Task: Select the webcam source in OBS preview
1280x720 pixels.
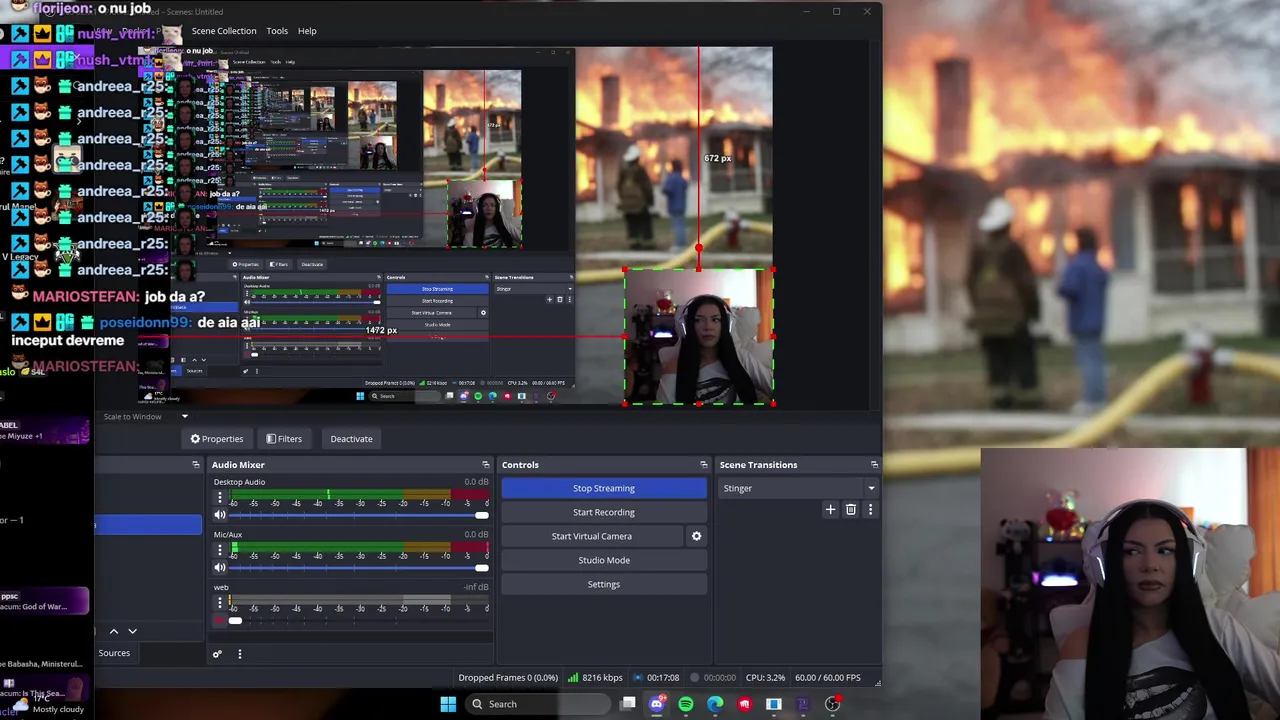Action: click(699, 337)
